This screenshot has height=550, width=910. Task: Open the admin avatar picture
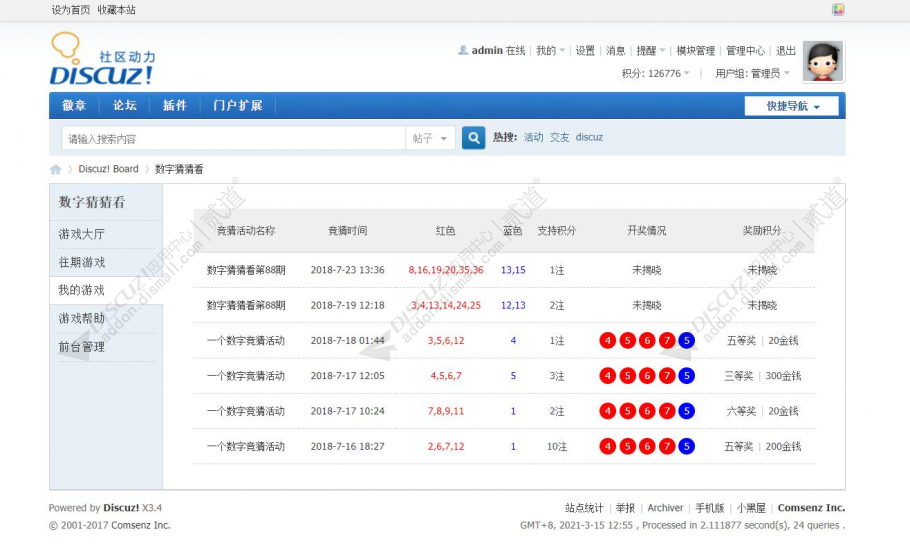pyautogui.click(x=823, y=61)
